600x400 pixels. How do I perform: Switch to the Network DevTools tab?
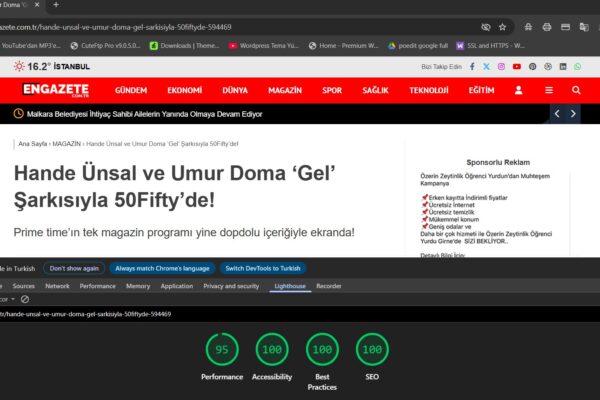point(57,286)
